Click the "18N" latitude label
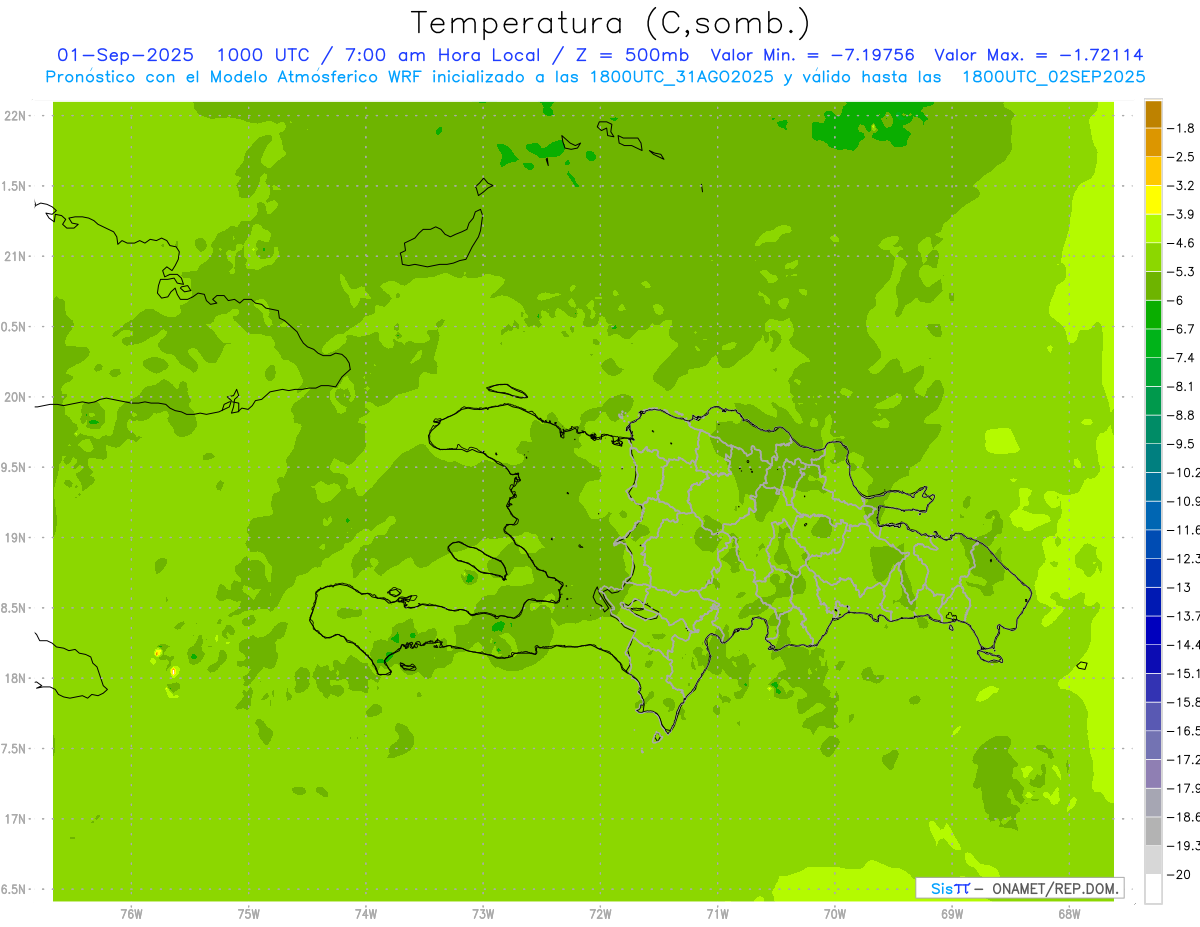This screenshot has width=1200, height=927. (14, 678)
